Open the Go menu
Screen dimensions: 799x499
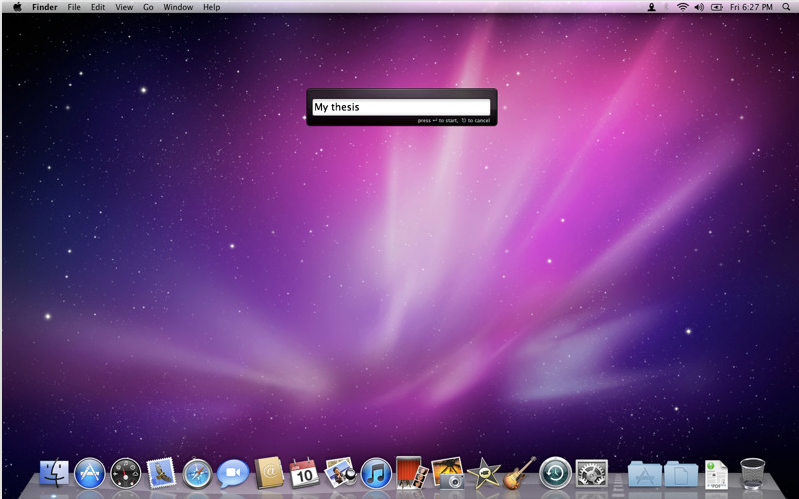coord(148,7)
